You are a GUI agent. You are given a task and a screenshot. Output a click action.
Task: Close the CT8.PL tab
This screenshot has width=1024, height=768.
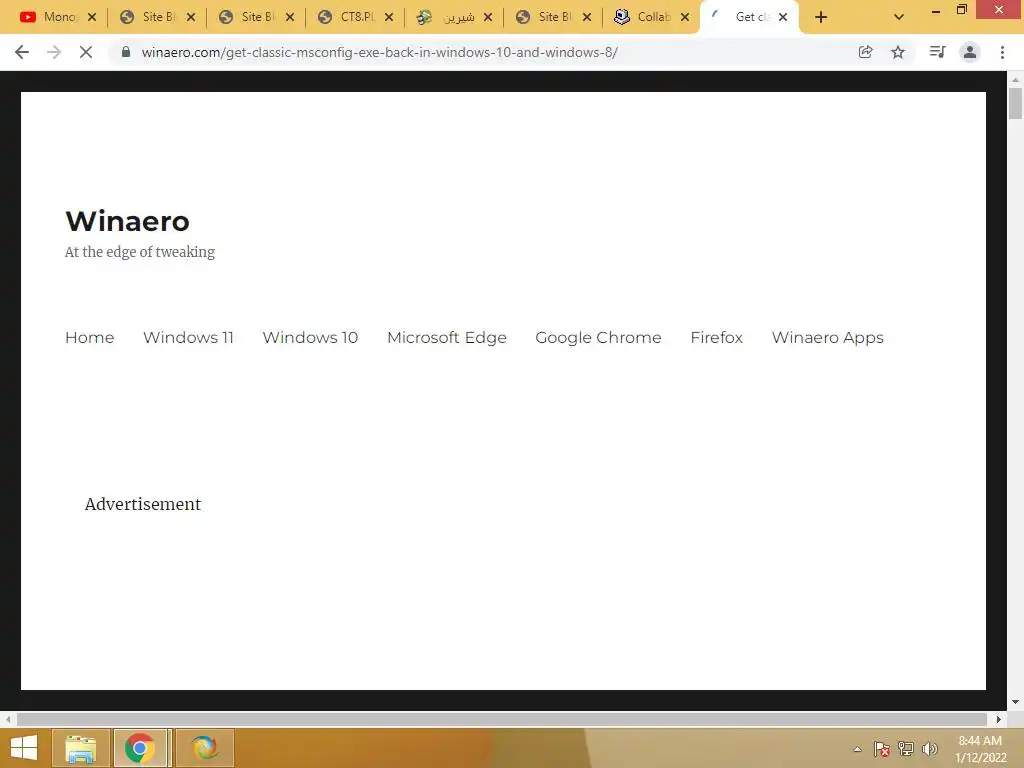click(x=389, y=17)
